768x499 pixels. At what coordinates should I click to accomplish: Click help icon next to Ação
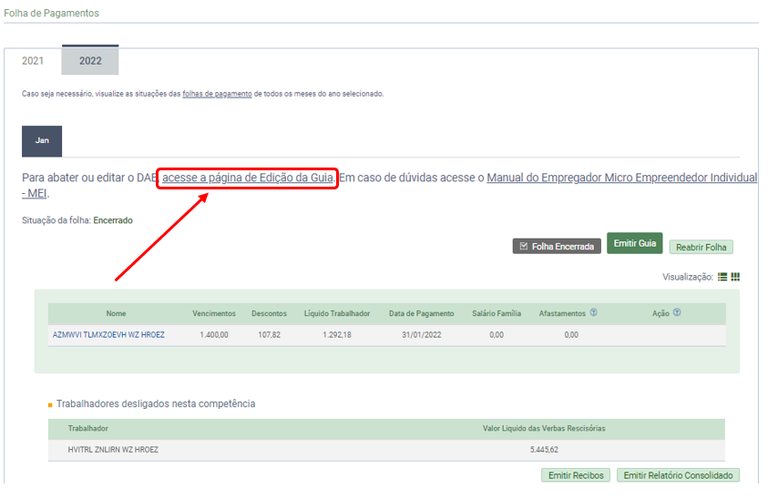coord(677,312)
